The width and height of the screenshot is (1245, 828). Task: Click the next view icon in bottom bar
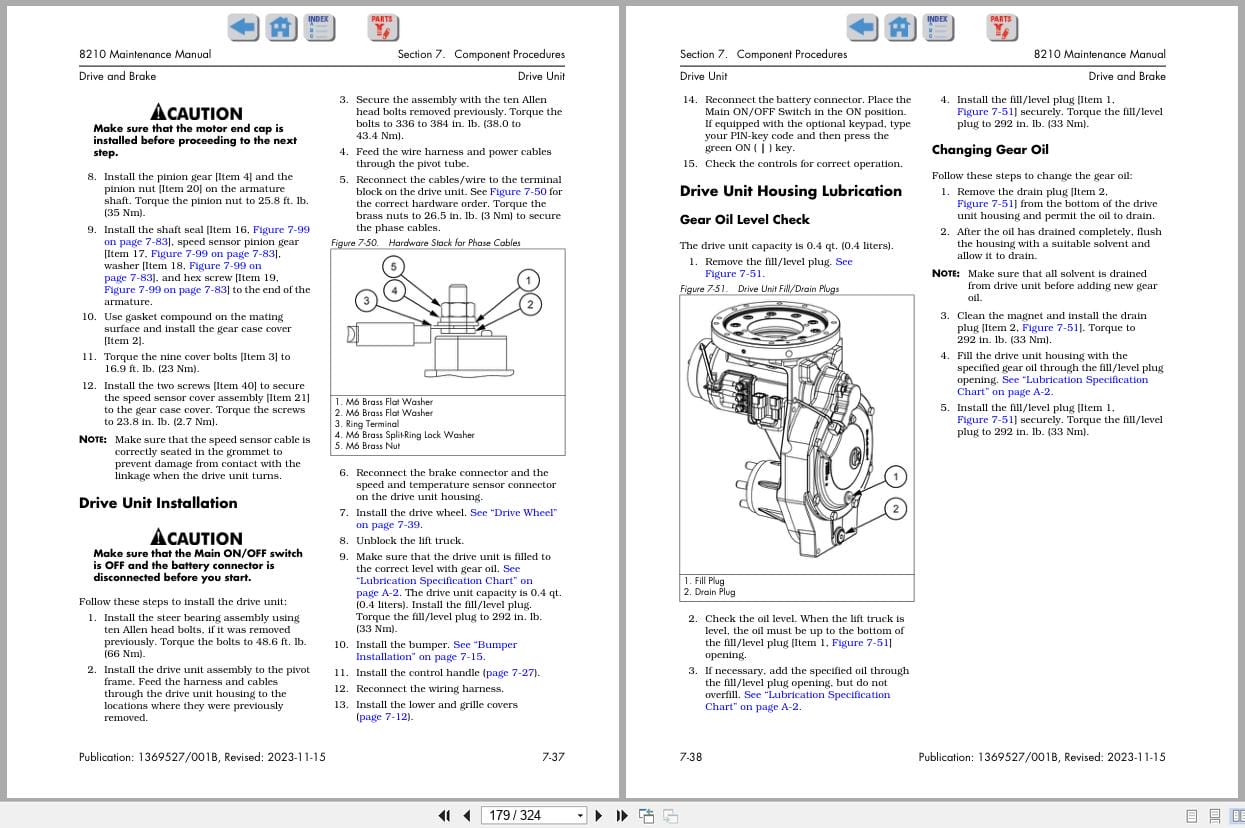point(670,815)
